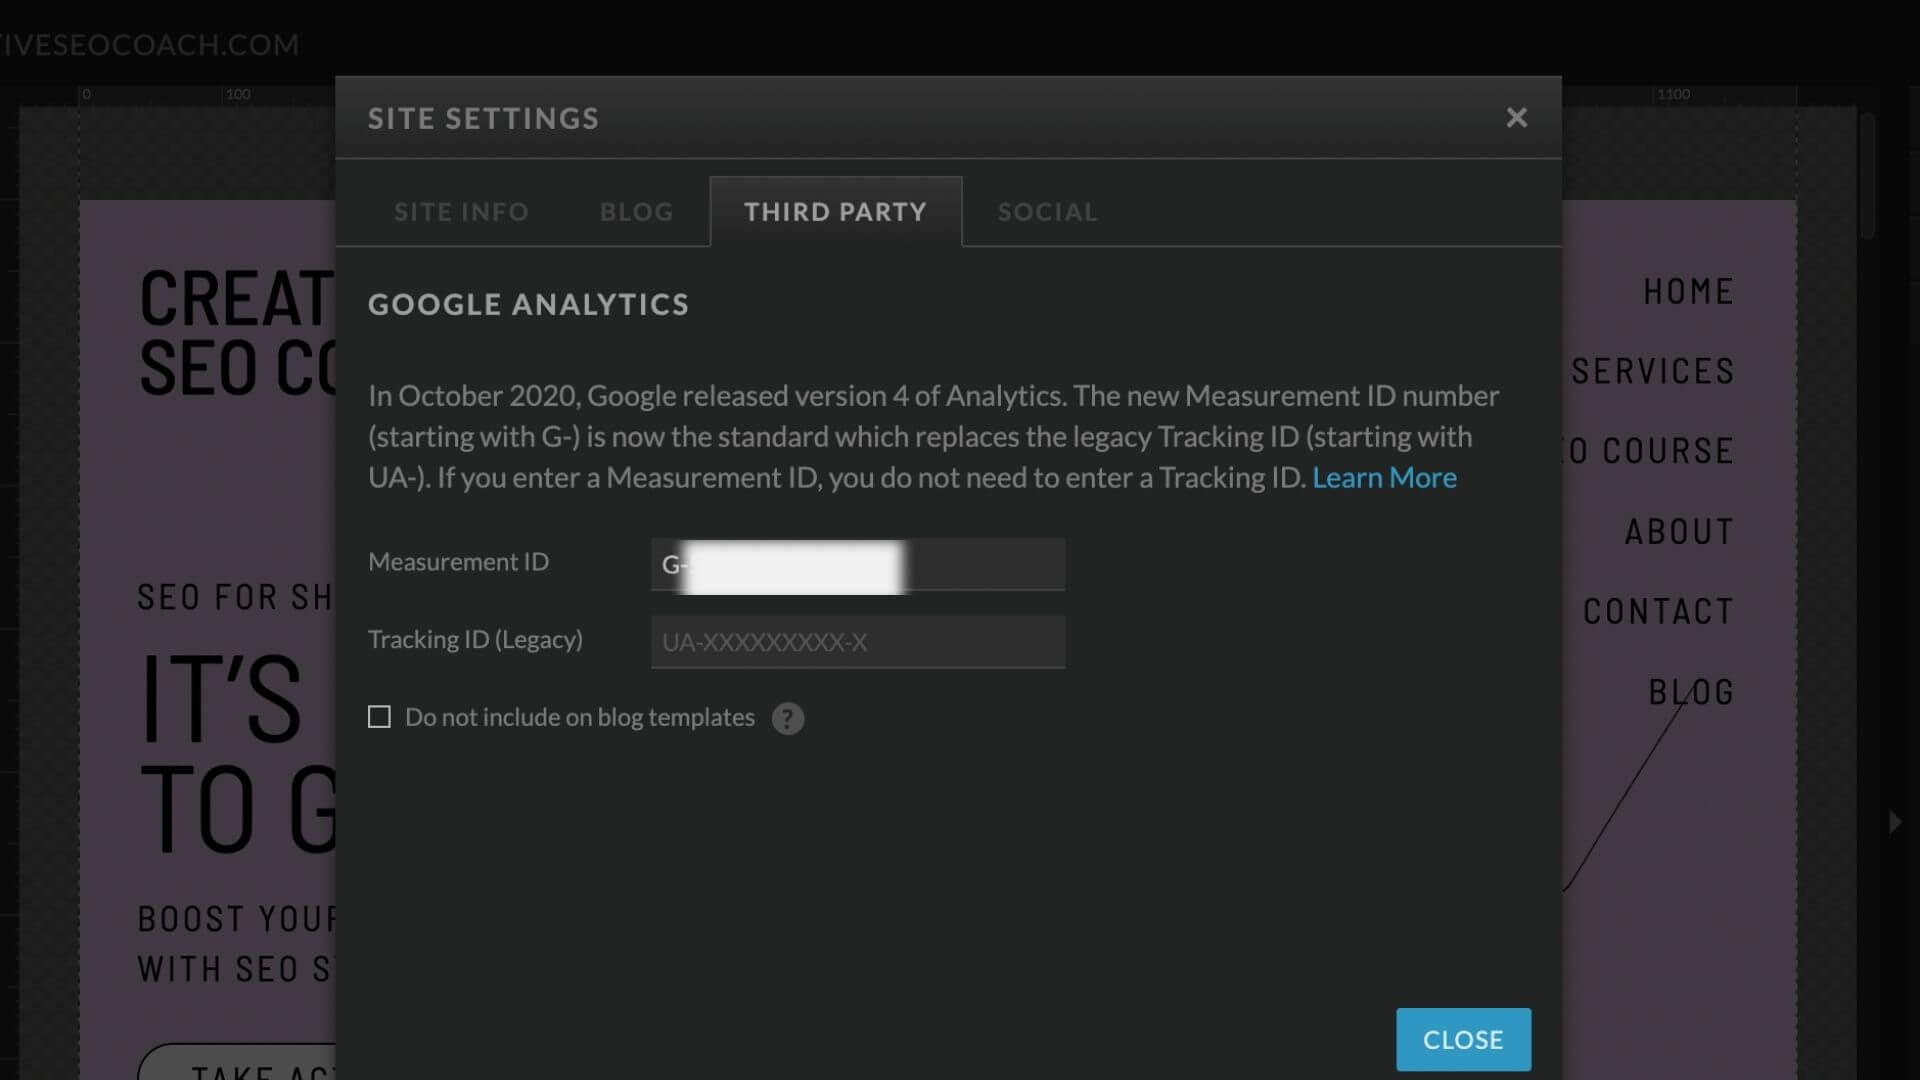Viewport: 1920px width, 1080px height.
Task: Close Site Settings using the X icon
Action: (1516, 117)
